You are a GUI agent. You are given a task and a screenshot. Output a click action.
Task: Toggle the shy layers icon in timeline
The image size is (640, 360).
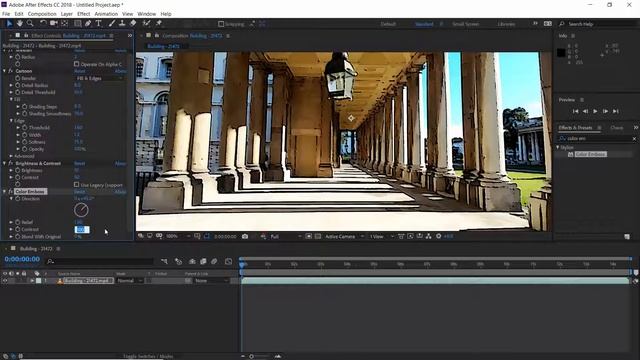pyautogui.click(x=192, y=261)
